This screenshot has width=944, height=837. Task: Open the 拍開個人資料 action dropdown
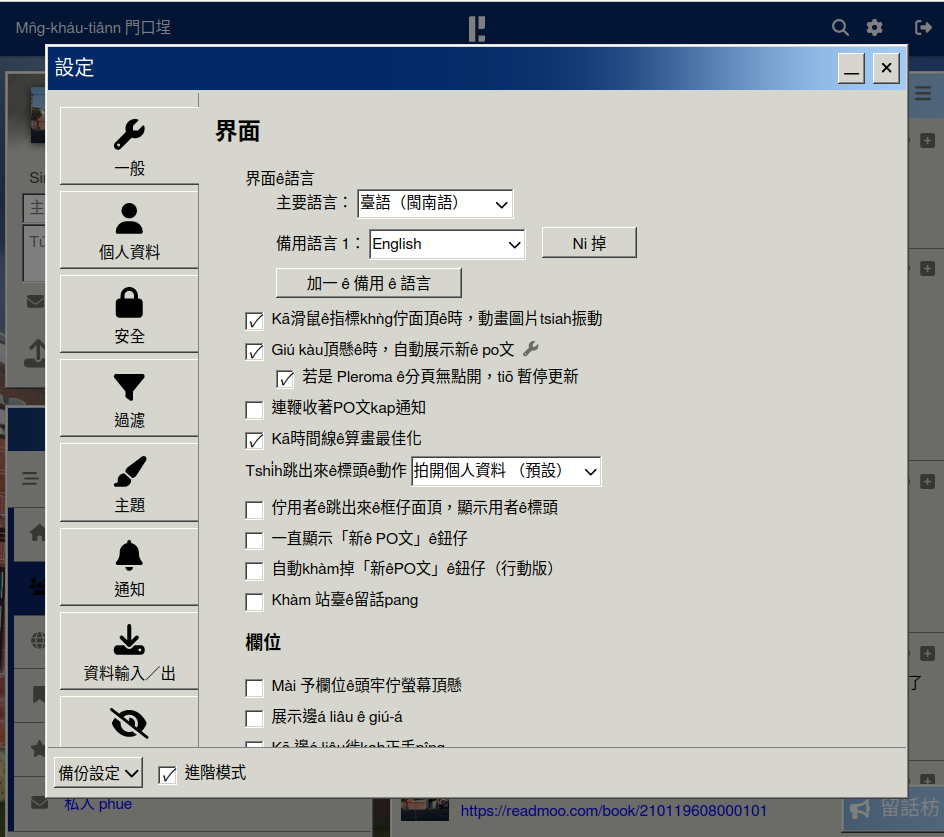tap(506, 471)
